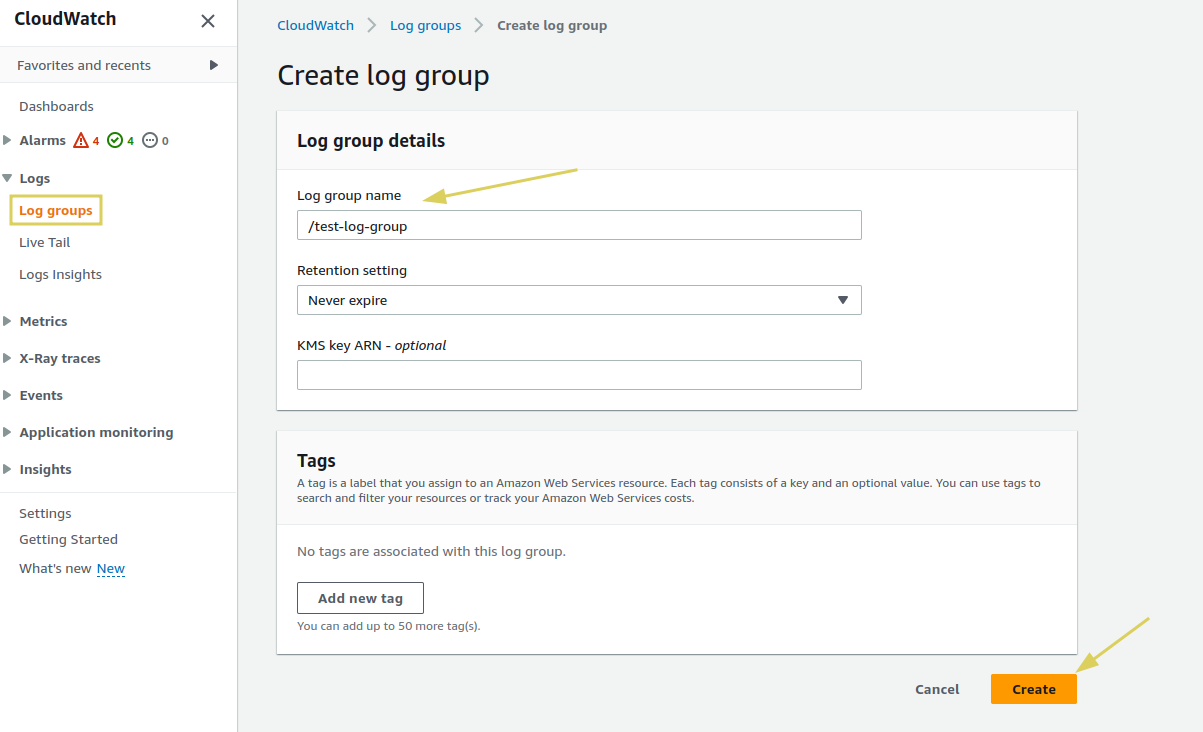
Task: Click the Events label in the sidebar
Action: pyautogui.click(x=41, y=395)
